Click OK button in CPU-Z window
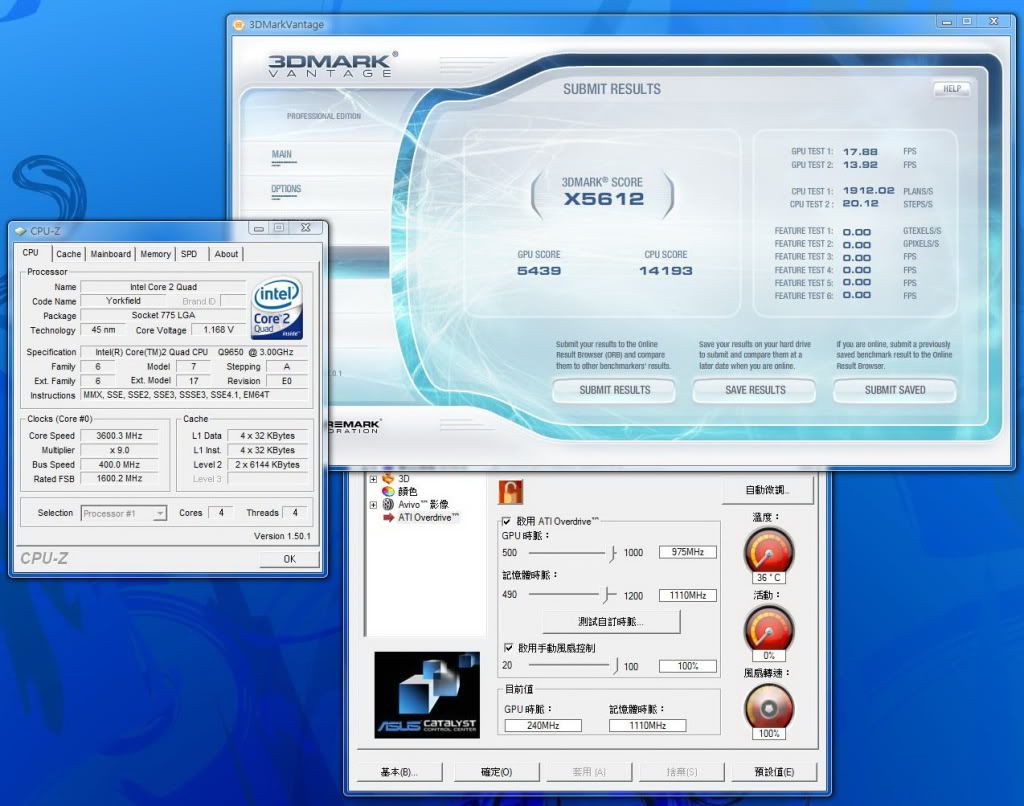Viewport: 1024px width, 806px height. [289, 559]
